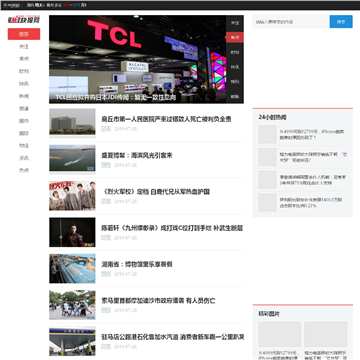Viewport: 360px width, 360px height.
Task: Open the 驻马店公路港石化 headline
Action: point(173,337)
